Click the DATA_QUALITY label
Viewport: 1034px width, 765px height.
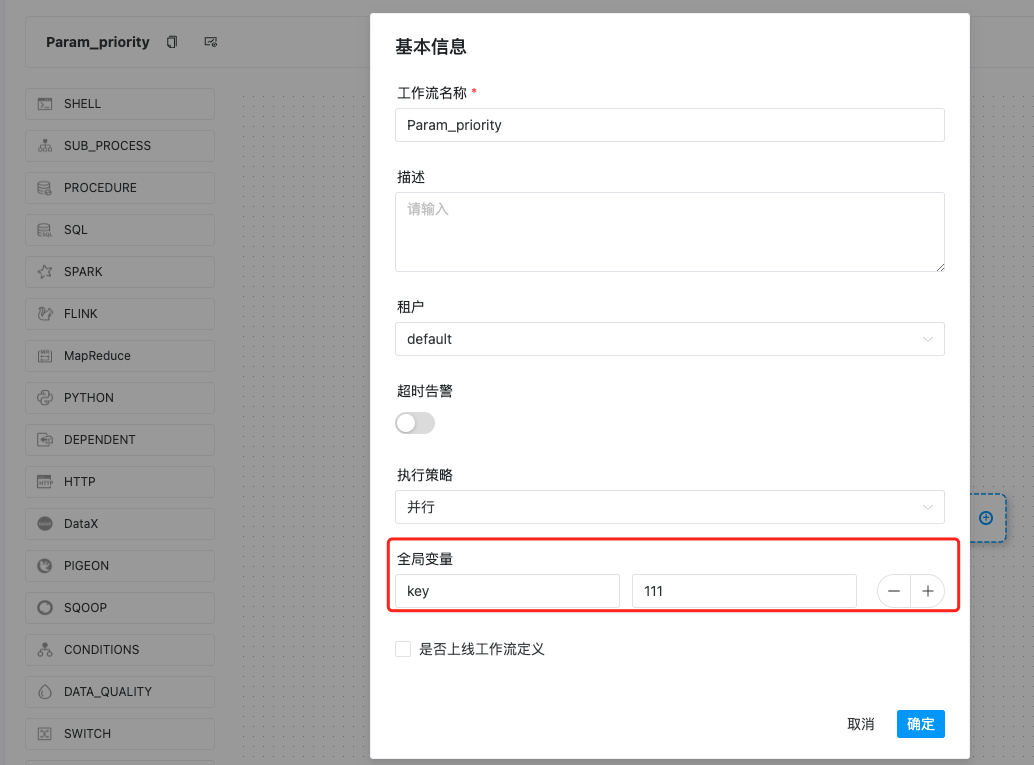pos(107,692)
